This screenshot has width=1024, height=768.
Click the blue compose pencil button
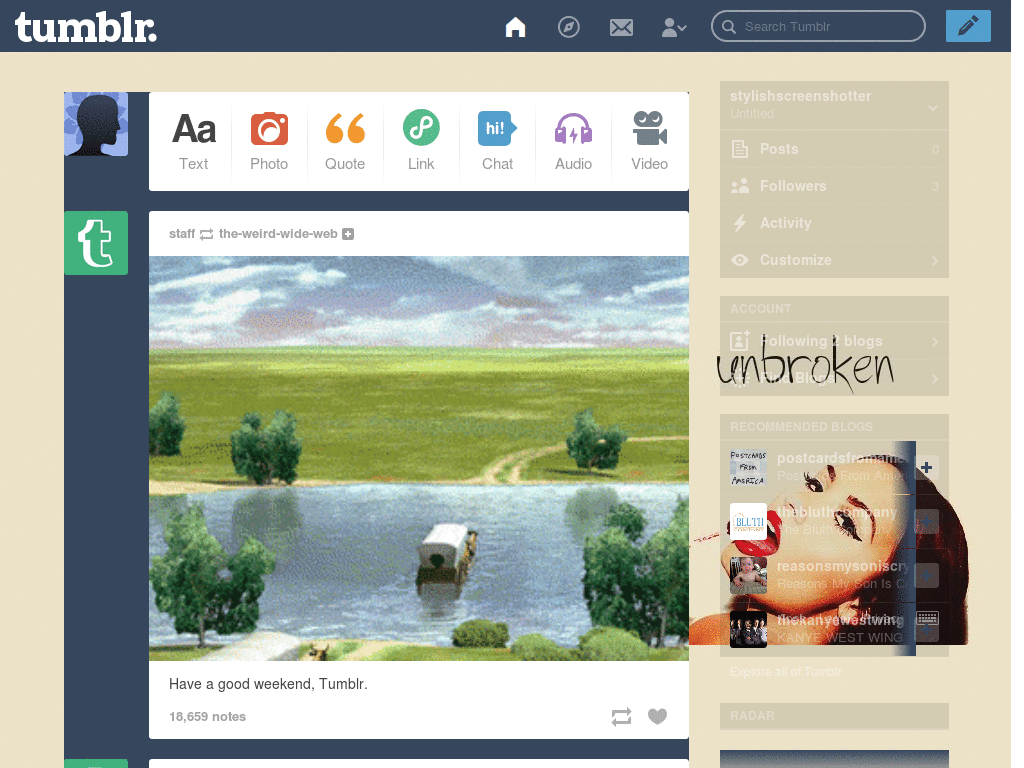(x=968, y=26)
